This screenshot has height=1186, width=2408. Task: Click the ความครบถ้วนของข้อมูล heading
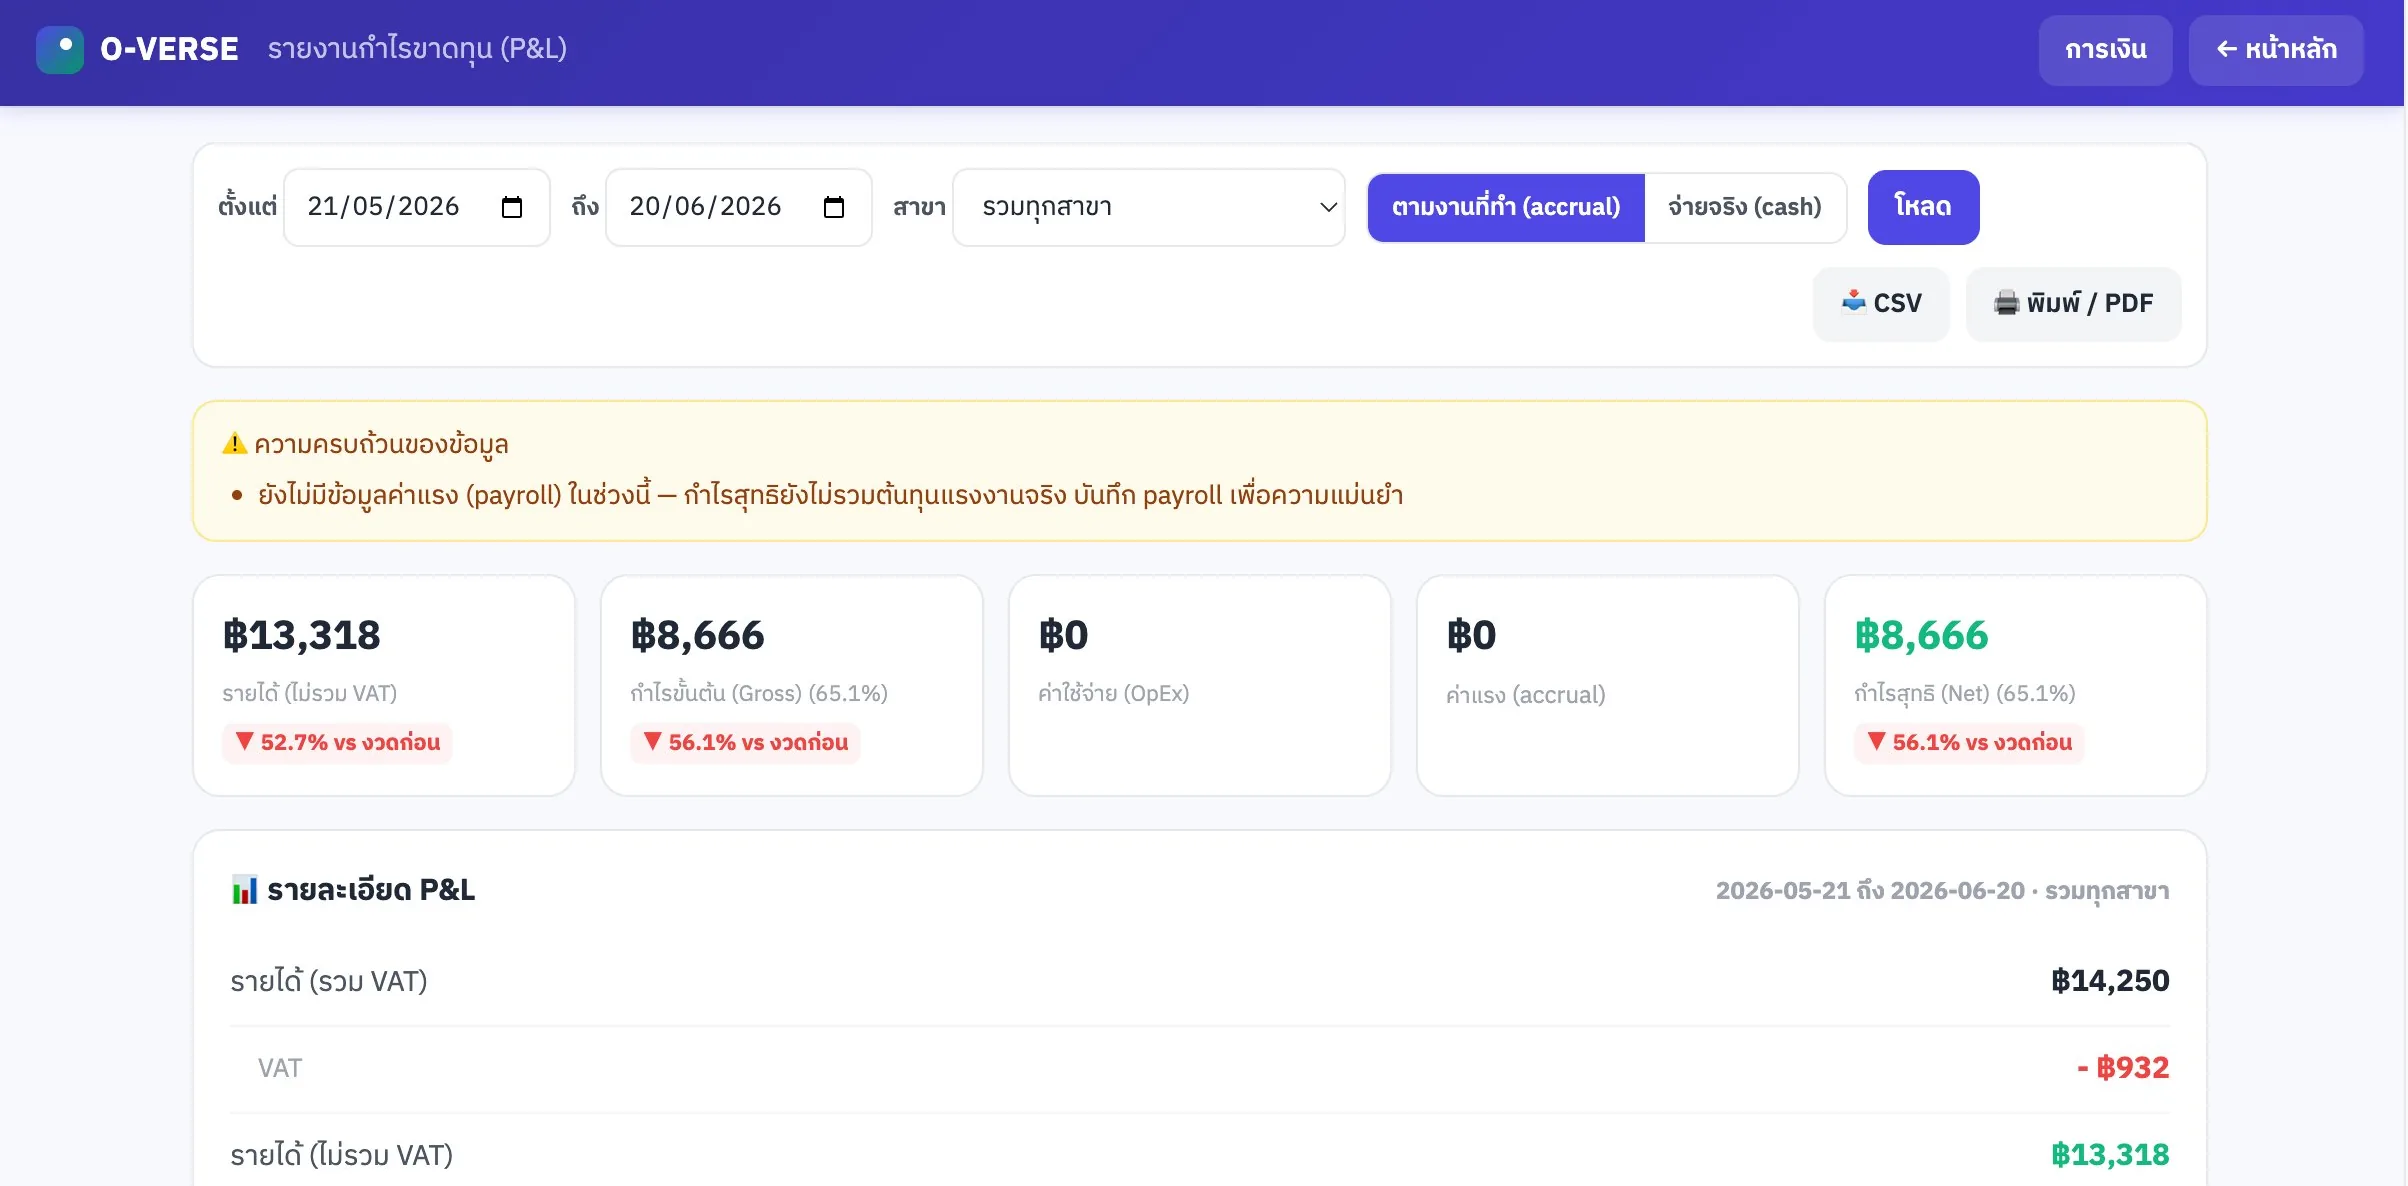pos(381,443)
